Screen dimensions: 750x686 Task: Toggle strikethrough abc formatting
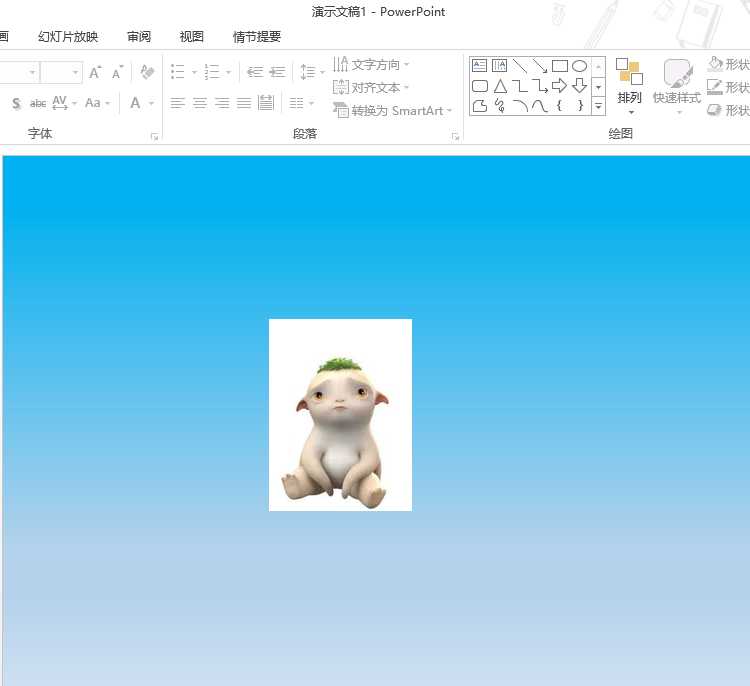pyautogui.click(x=38, y=103)
